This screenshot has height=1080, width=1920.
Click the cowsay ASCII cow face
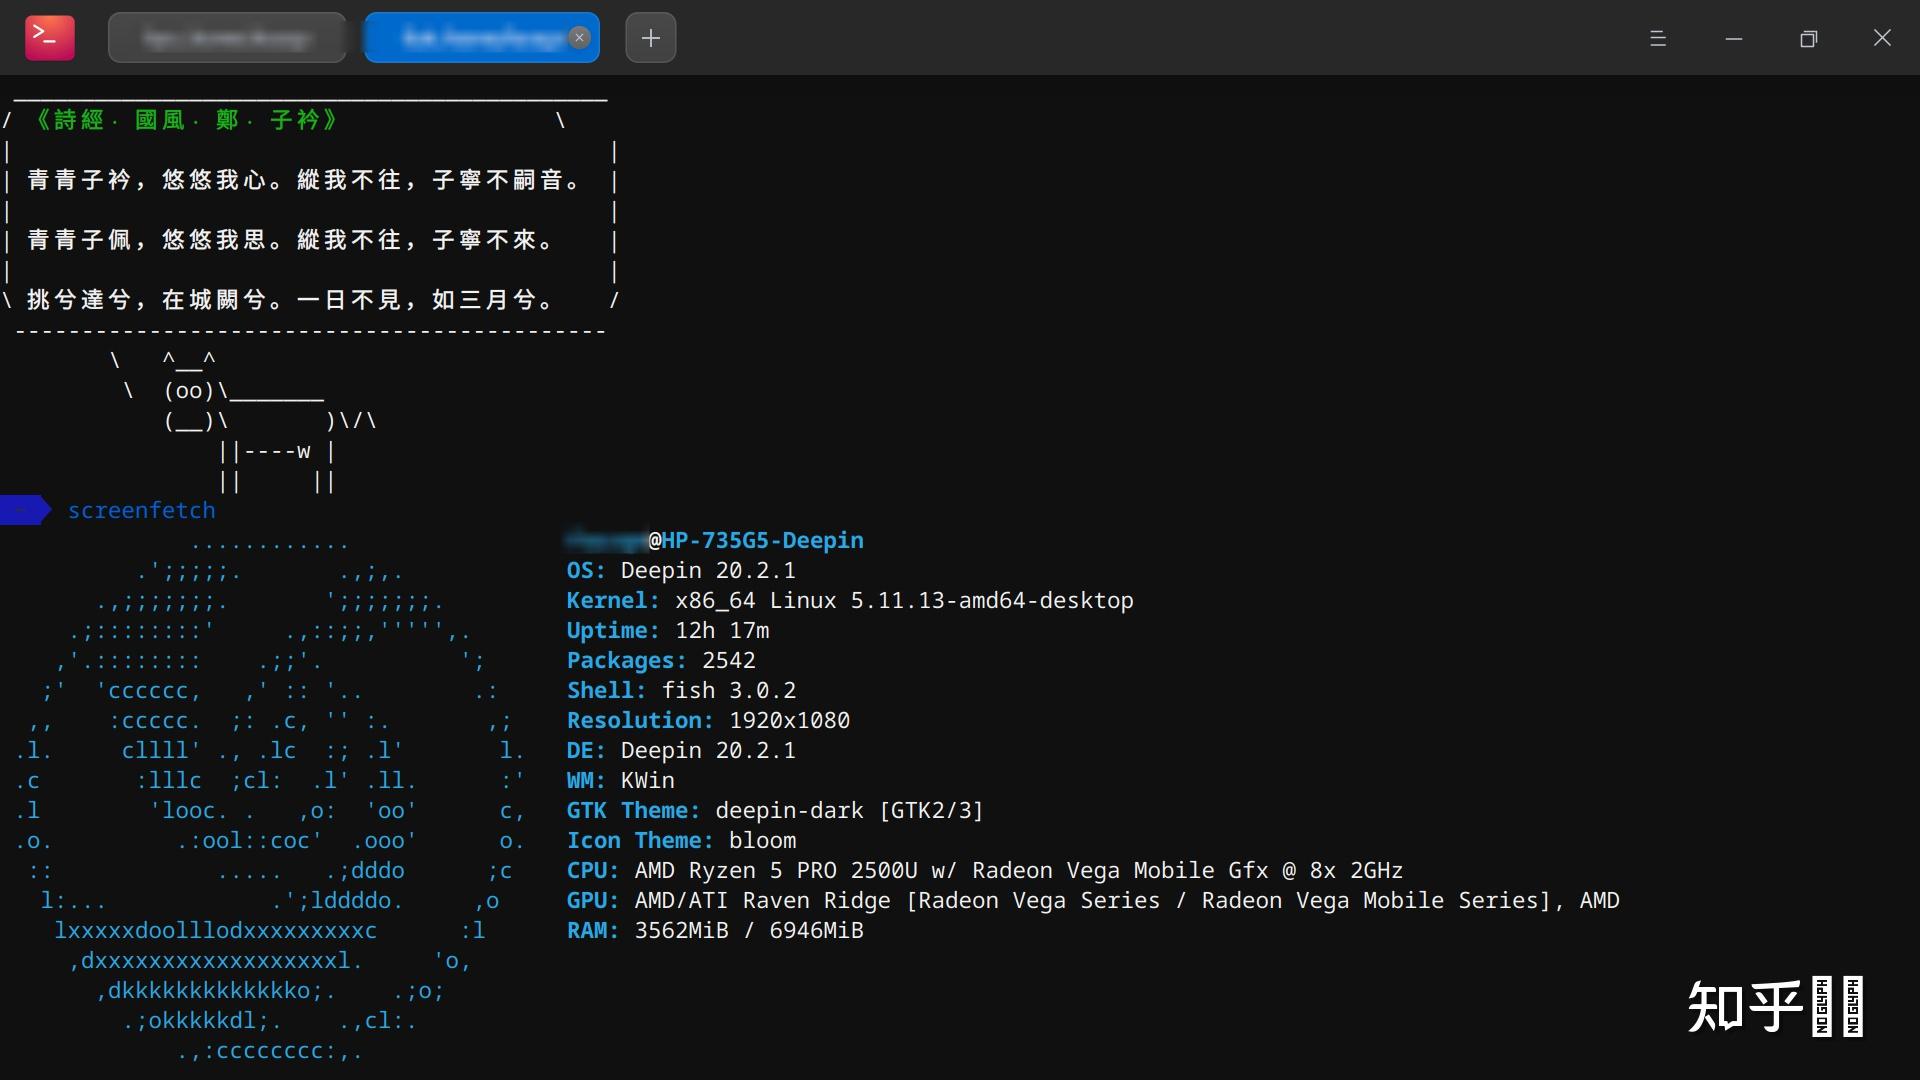pos(189,391)
